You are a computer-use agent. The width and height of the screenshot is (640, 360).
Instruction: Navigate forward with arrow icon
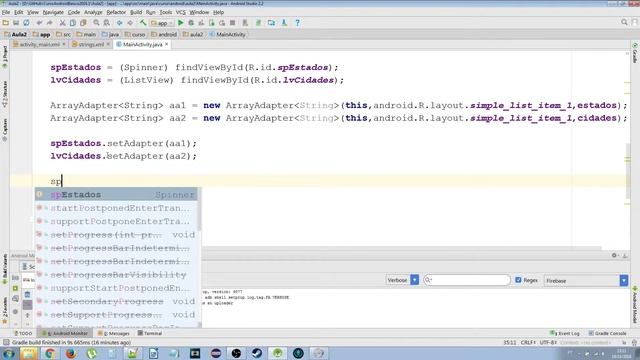point(130,23)
